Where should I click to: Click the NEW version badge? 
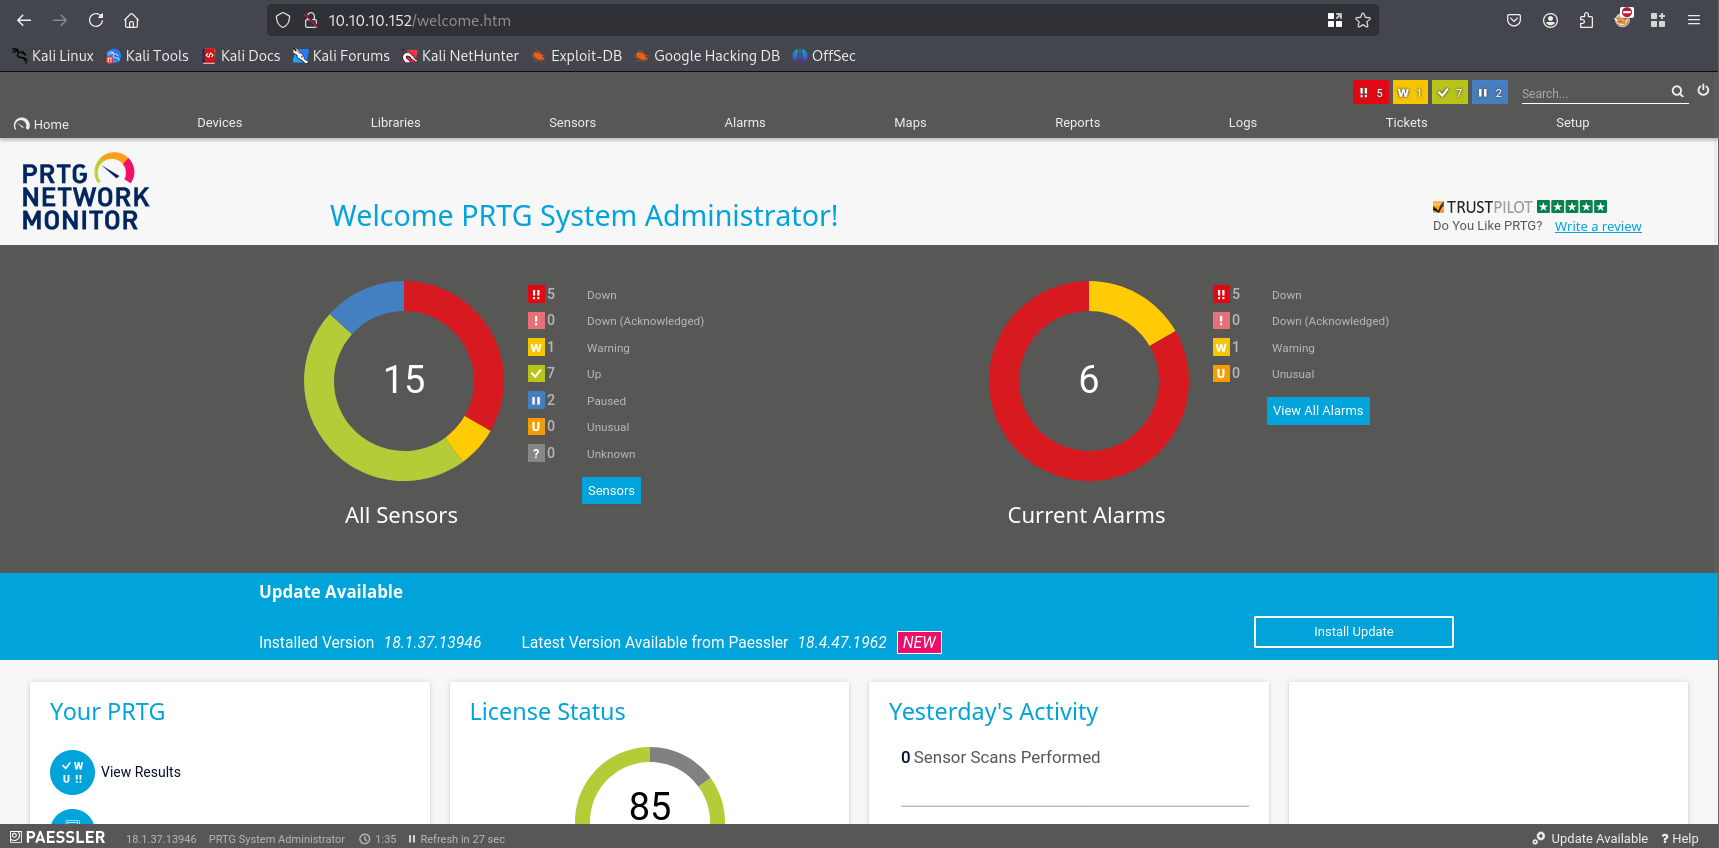pos(919,642)
